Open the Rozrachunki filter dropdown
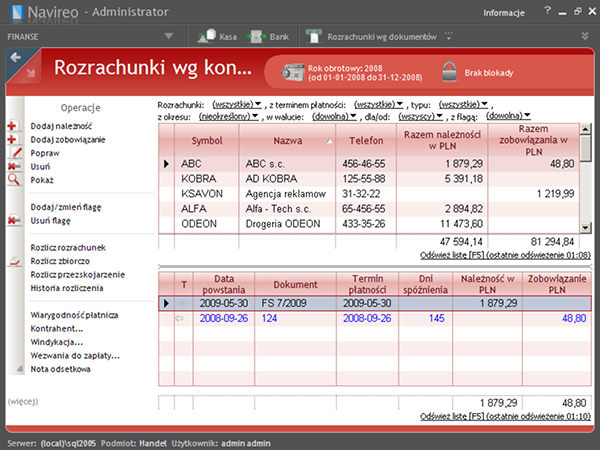600x450 pixels. click(x=238, y=103)
